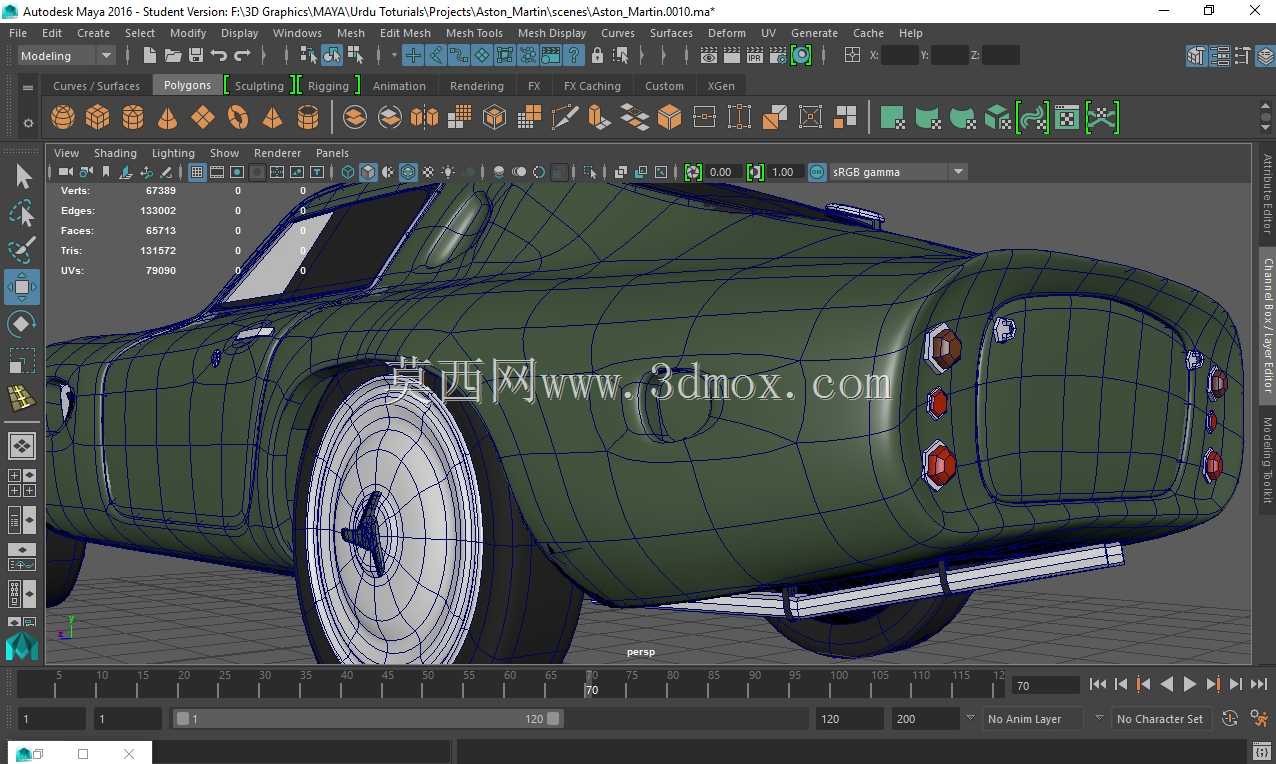Click the Undo arrow icon
Viewport: 1276px width, 764px height.
pyautogui.click(x=219, y=55)
